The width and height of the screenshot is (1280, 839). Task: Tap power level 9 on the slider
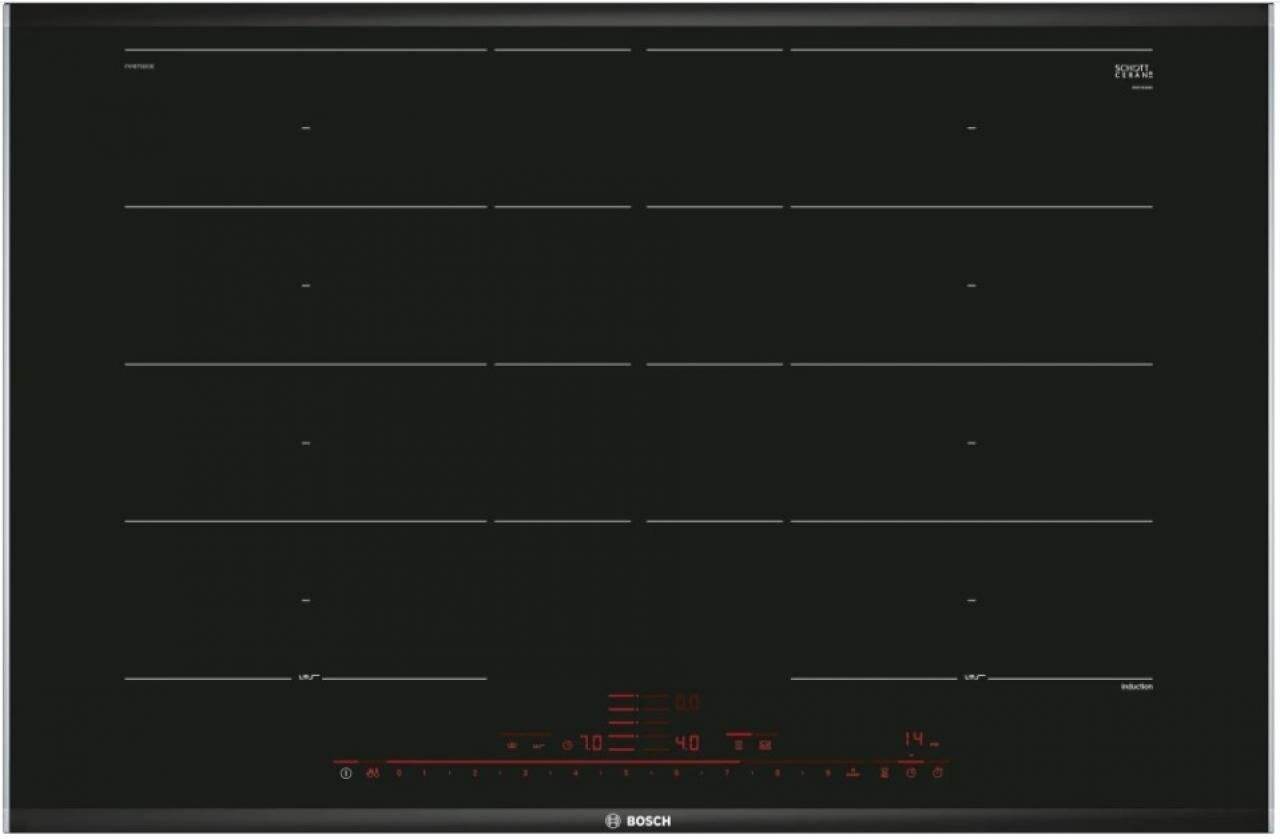point(827,773)
